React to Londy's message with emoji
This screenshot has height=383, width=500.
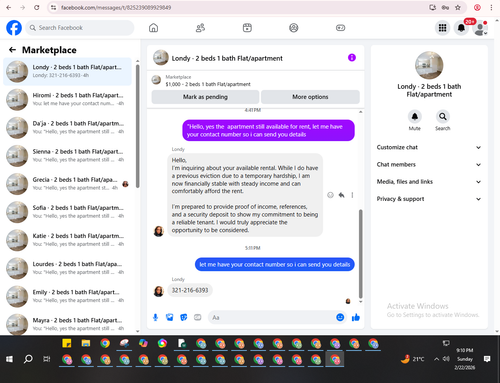pyautogui.click(x=330, y=195)
